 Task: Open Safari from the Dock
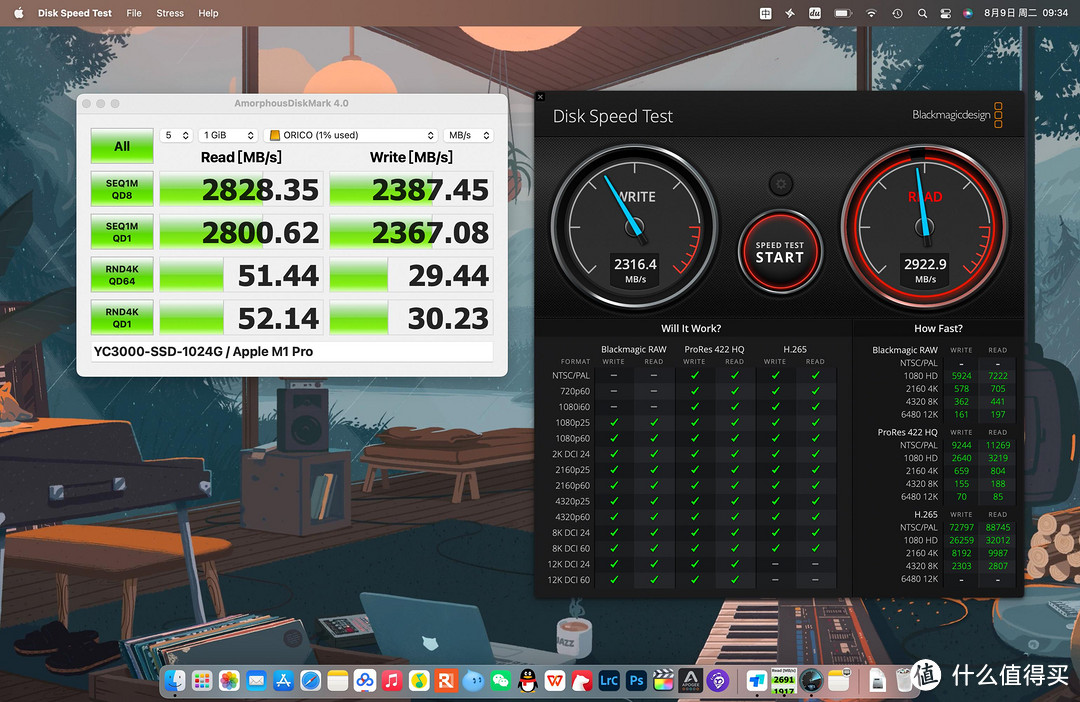pos(311,681)
